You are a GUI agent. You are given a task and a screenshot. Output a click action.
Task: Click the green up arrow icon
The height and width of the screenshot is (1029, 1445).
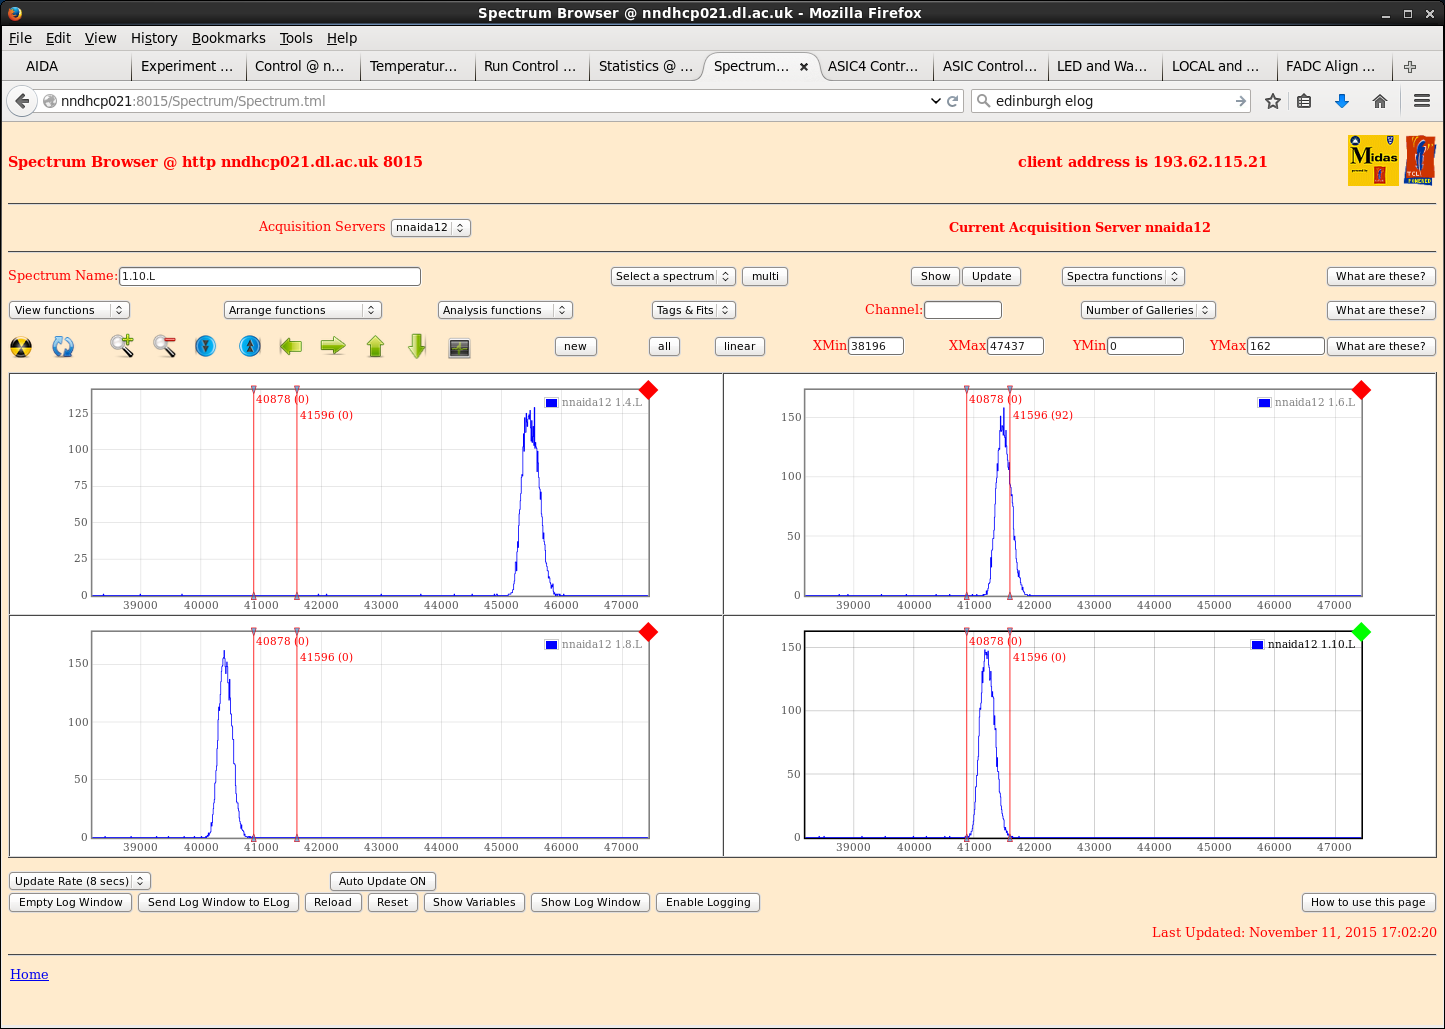pyautogui.click(x=375, y=346)
